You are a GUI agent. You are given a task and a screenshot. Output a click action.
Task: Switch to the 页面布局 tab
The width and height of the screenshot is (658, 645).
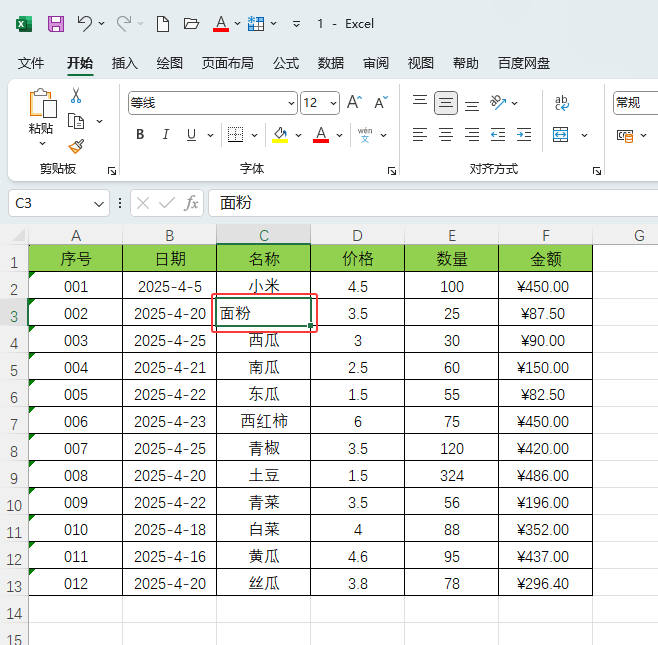coord(227,63)
